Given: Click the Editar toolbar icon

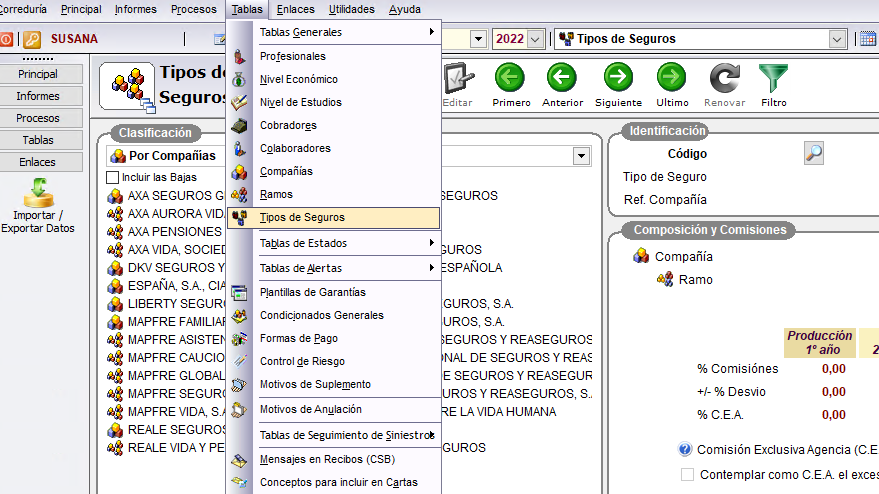Looking at the screenshot, I should pyautogui.click(x=458, y=78).
